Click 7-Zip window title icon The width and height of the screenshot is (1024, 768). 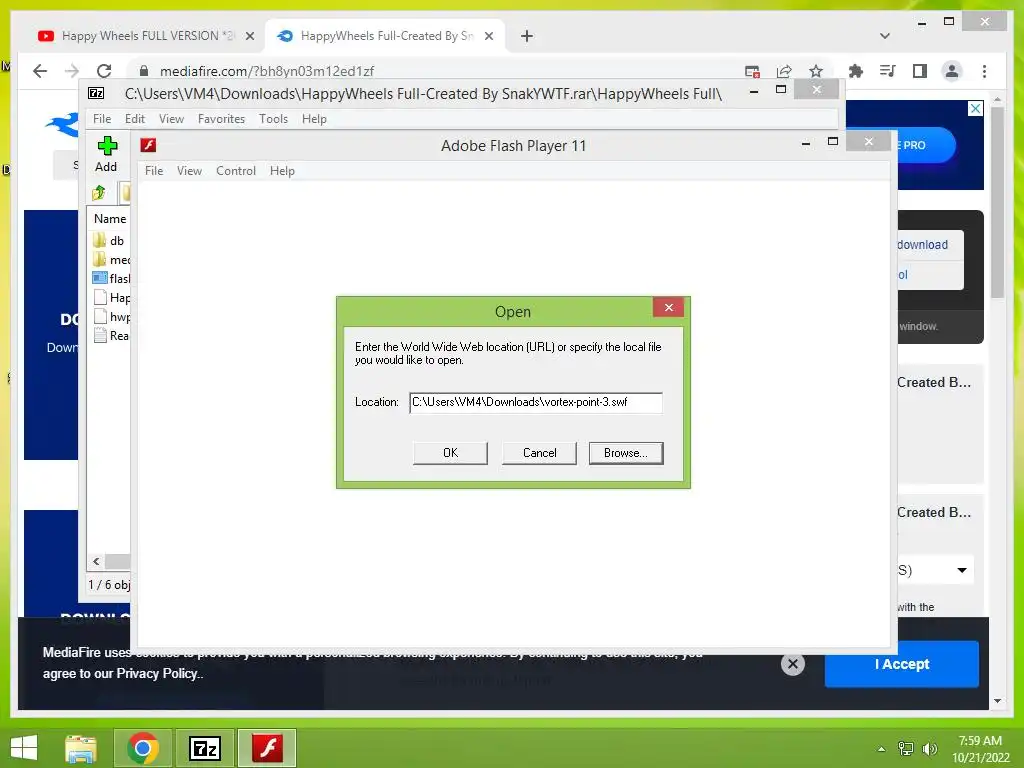[96, 93]
